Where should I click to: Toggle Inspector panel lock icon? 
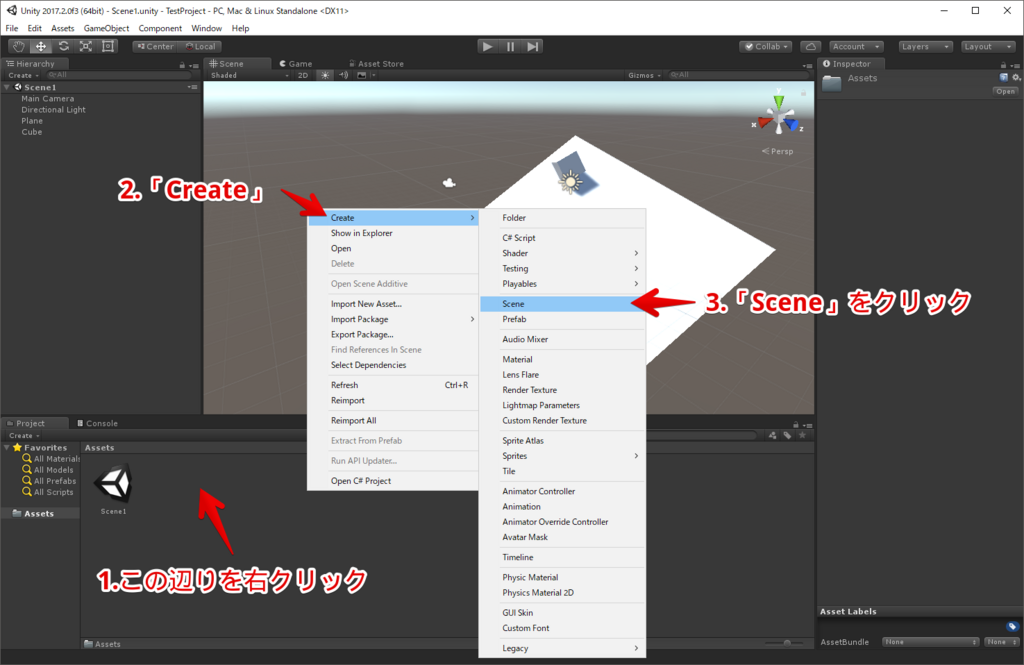point(1003,65)
